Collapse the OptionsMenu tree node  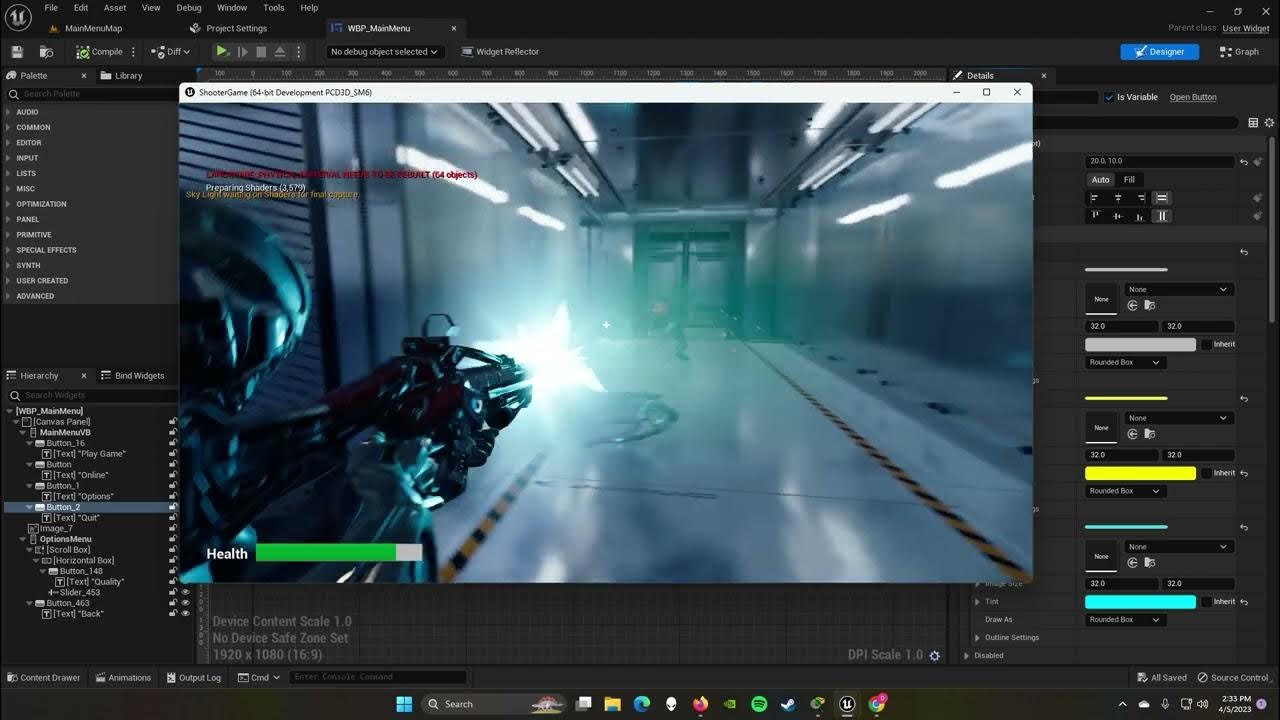(21, 539)
